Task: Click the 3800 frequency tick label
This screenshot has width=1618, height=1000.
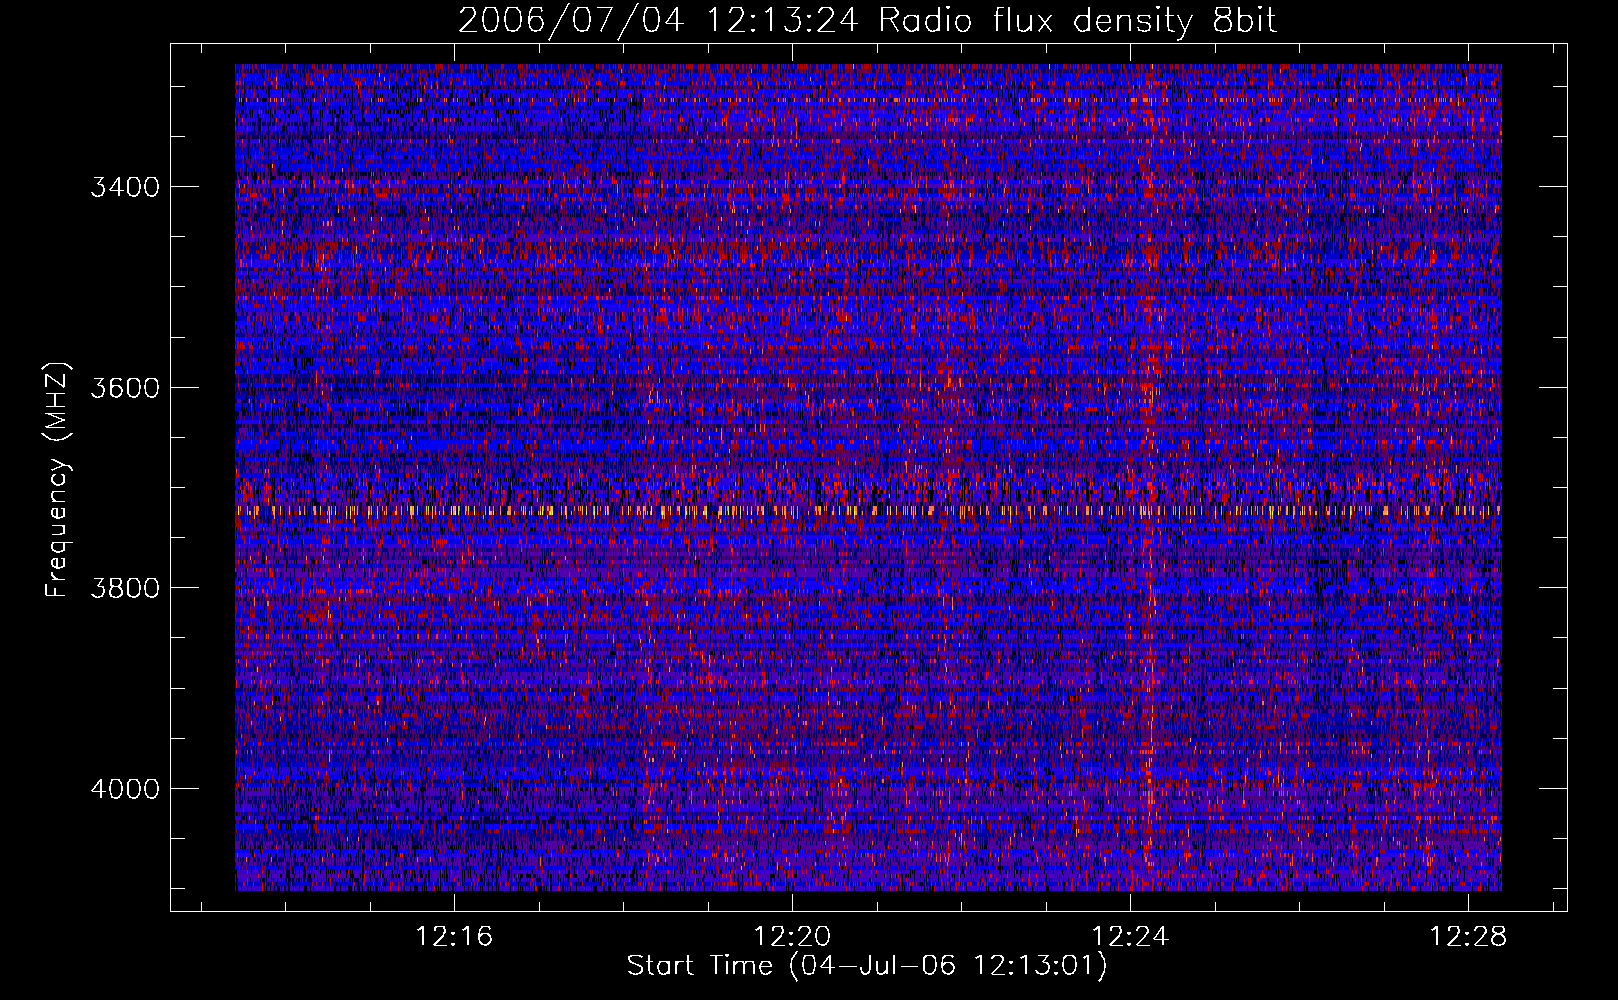Action: tap(125, 587)
